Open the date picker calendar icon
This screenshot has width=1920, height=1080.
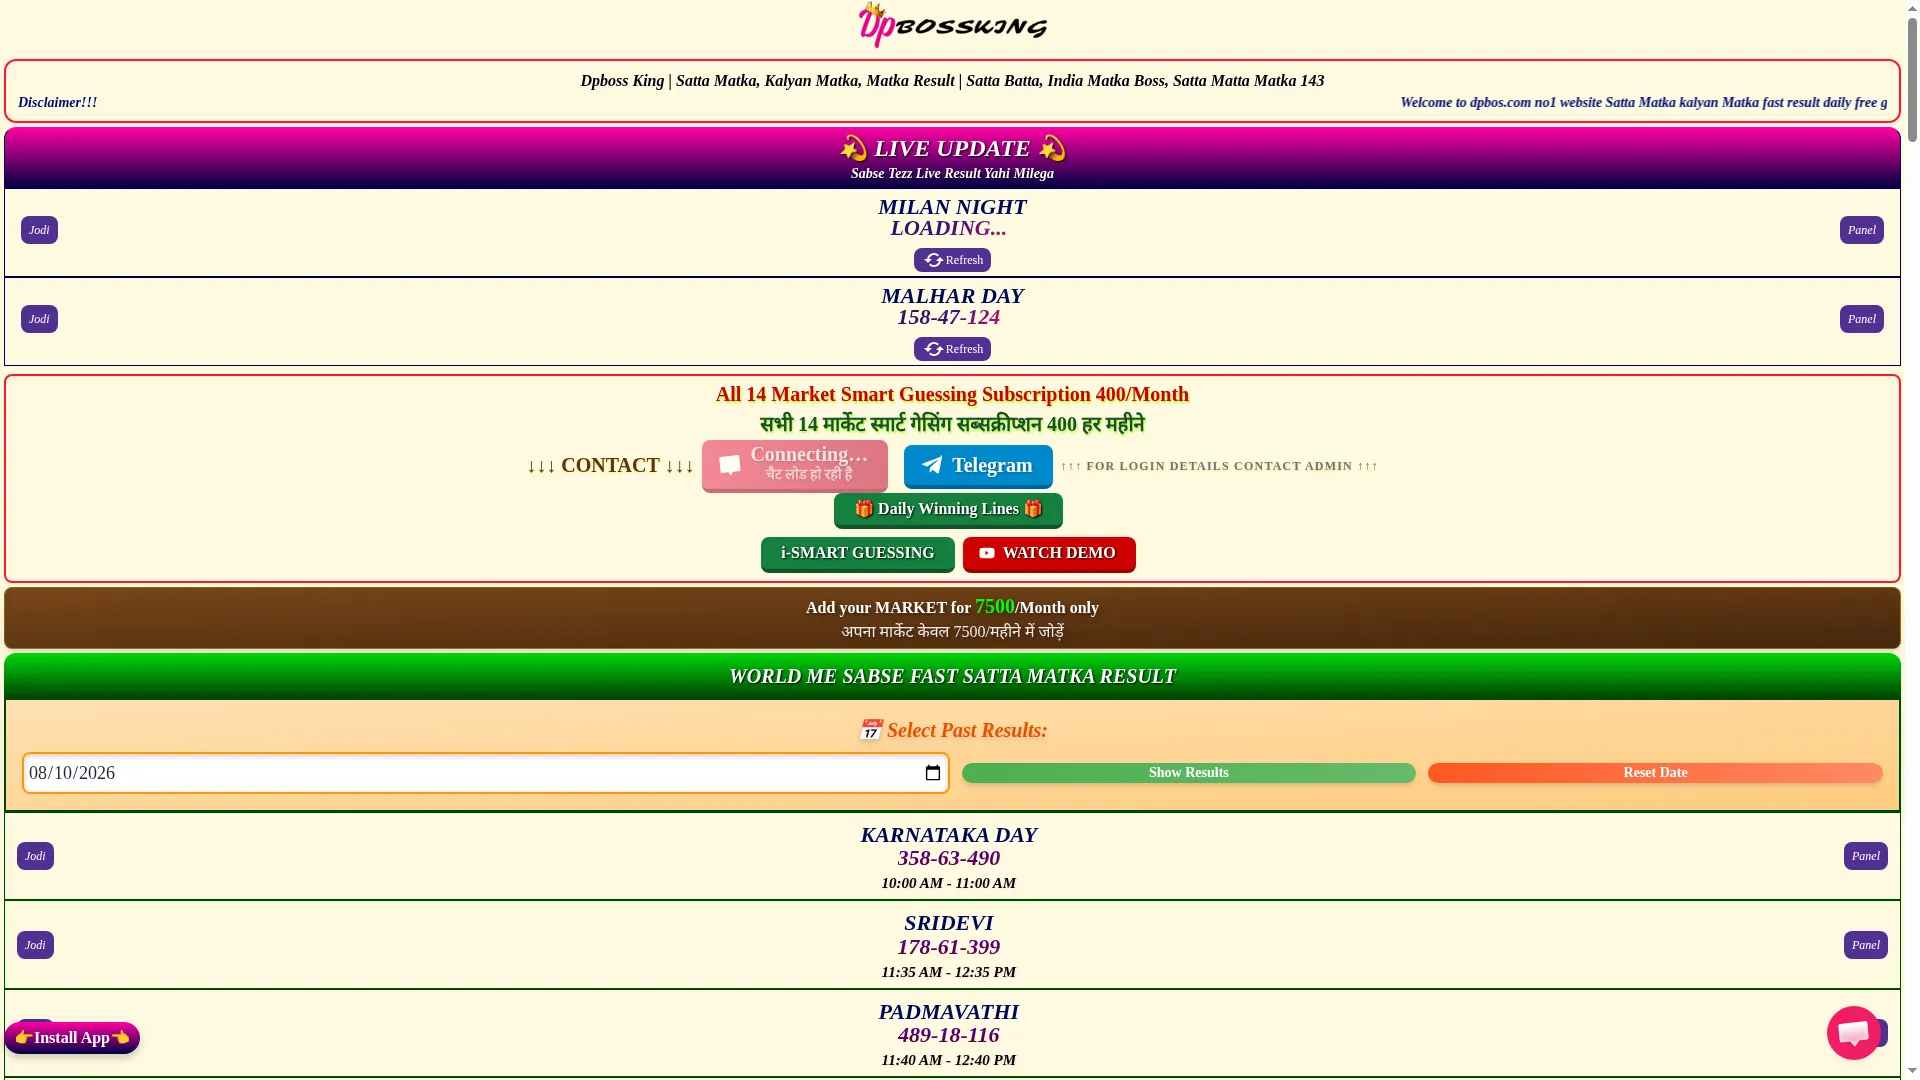[933, 773]
